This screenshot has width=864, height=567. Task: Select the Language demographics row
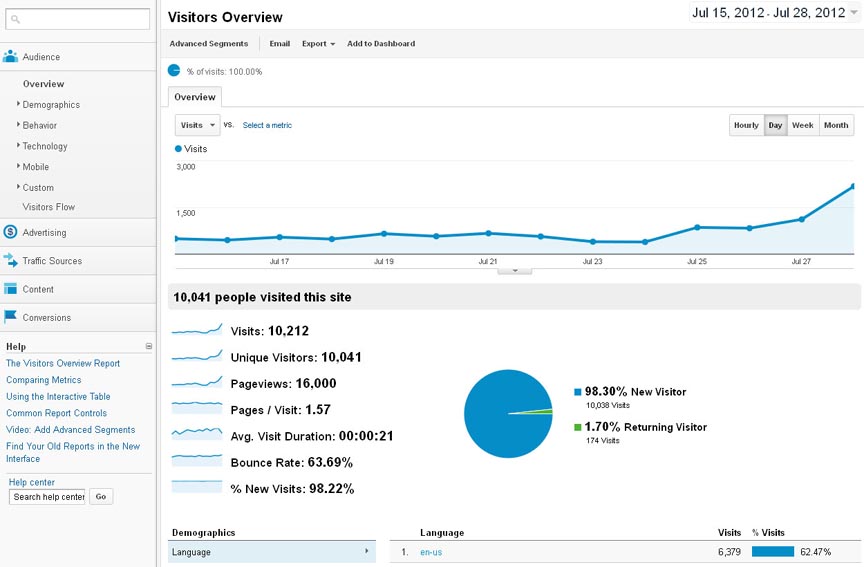[x=272, y=552]
